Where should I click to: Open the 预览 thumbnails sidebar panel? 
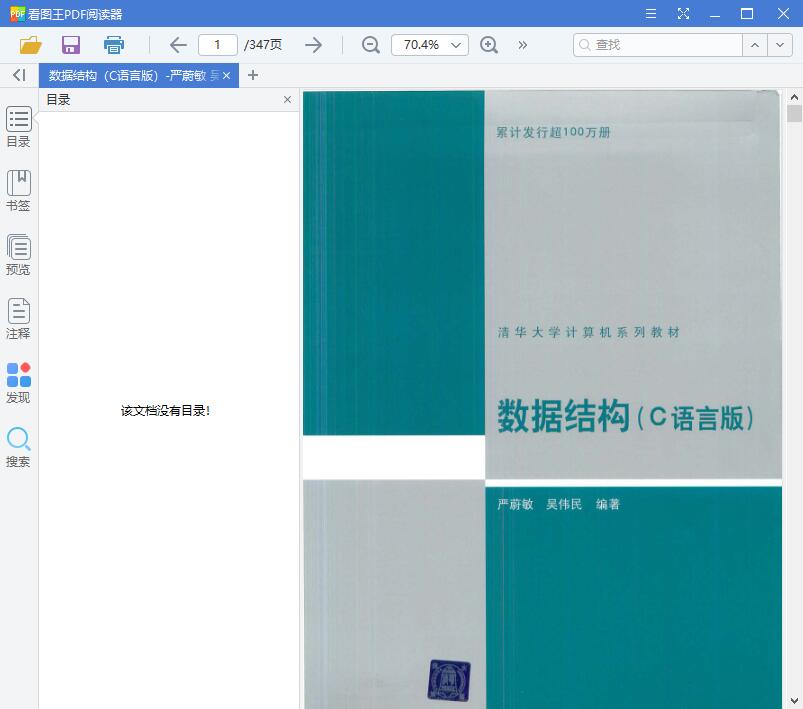(18, 255)
